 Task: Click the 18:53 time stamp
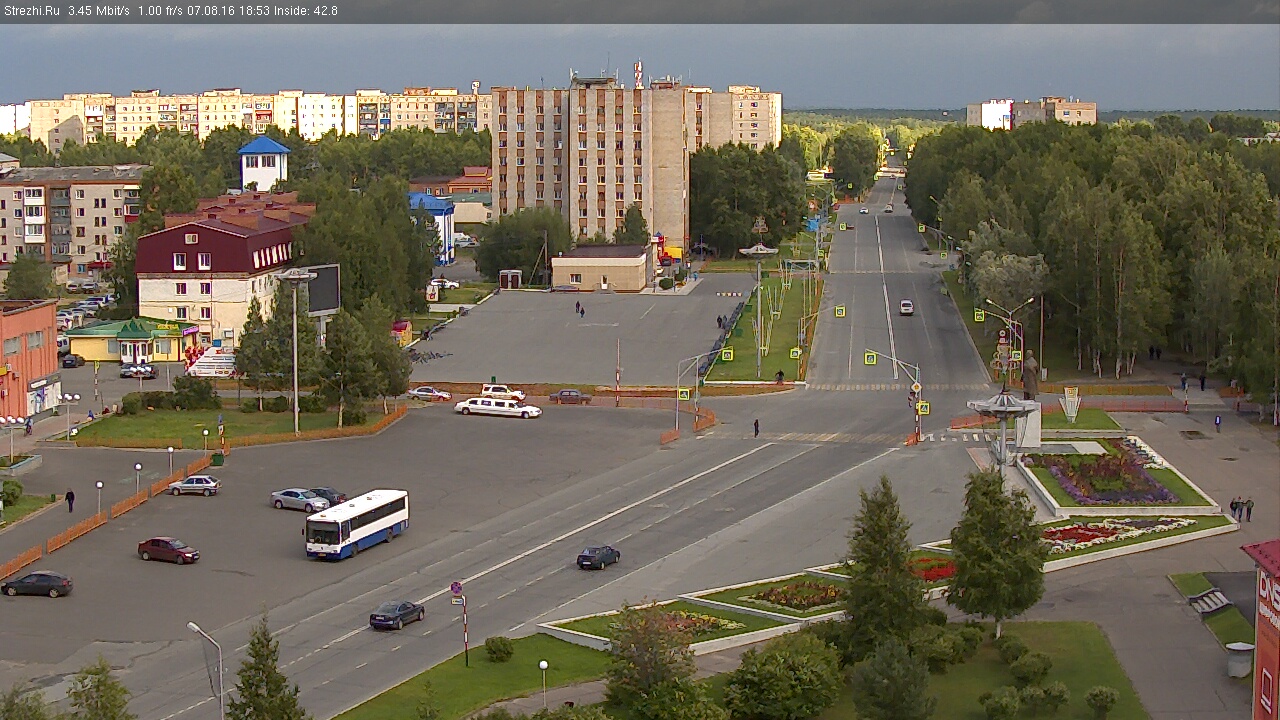254,11
